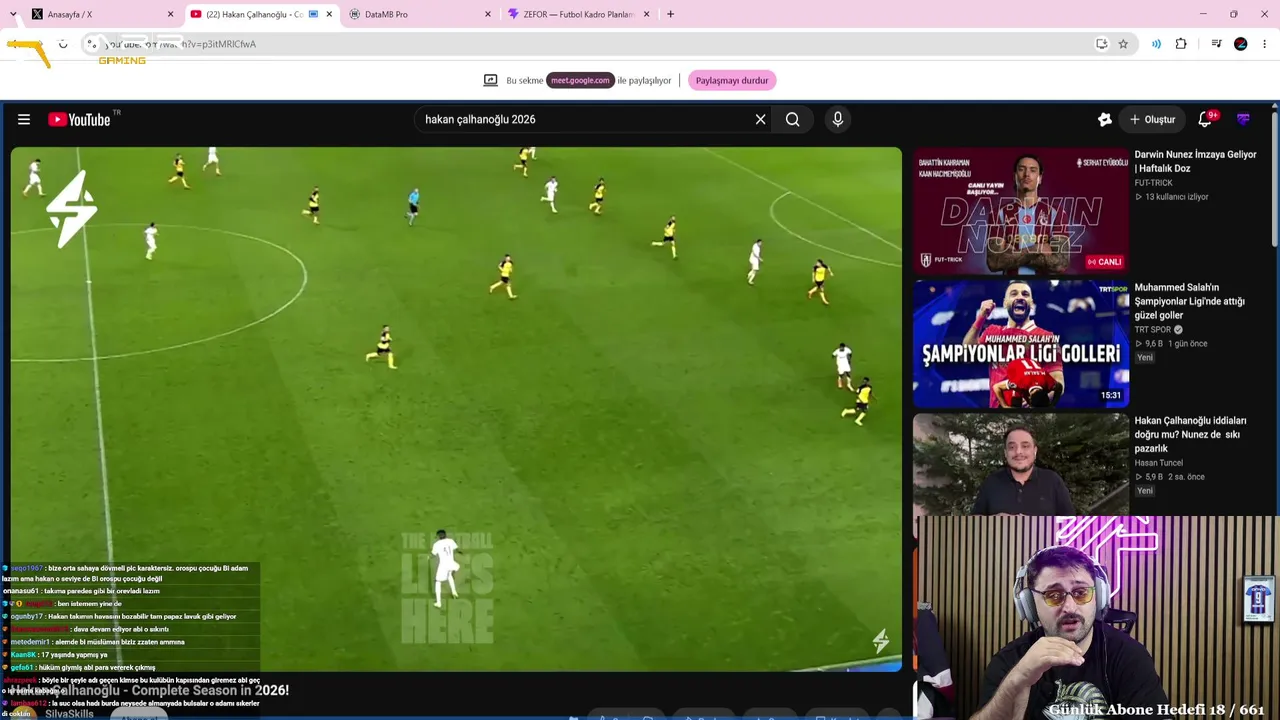Click the screen icon left of the bookmark star
This screenshot has width=1280, height=720.
1102,44
